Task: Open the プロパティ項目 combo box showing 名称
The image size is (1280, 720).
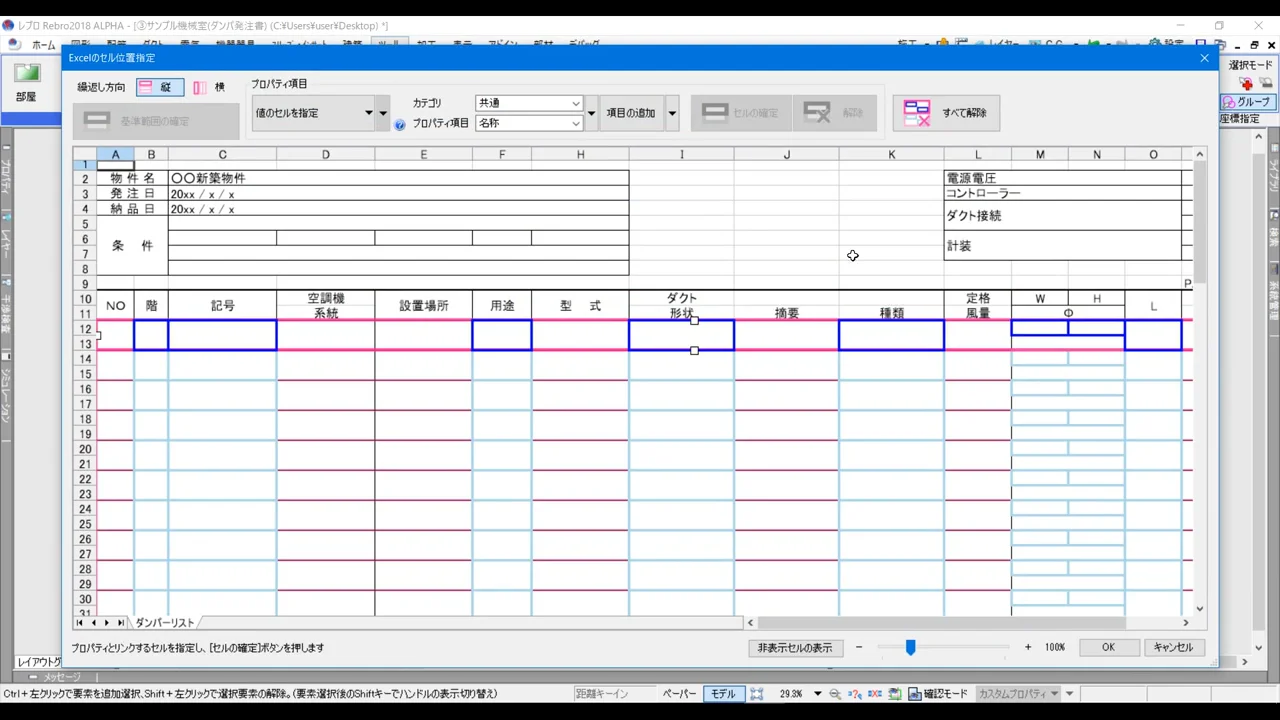Action: [529, 123]
